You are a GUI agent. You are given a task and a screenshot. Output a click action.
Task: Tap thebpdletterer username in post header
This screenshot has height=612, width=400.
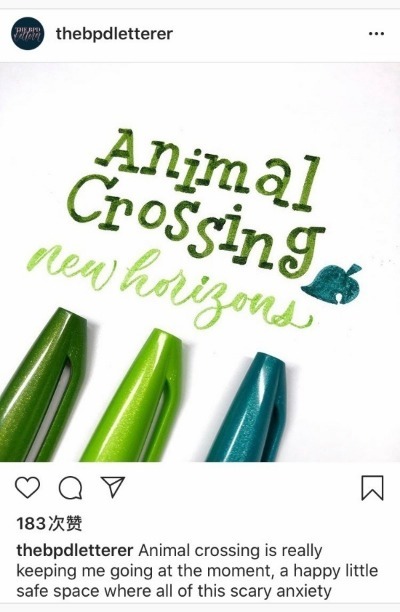pos(114,34)
